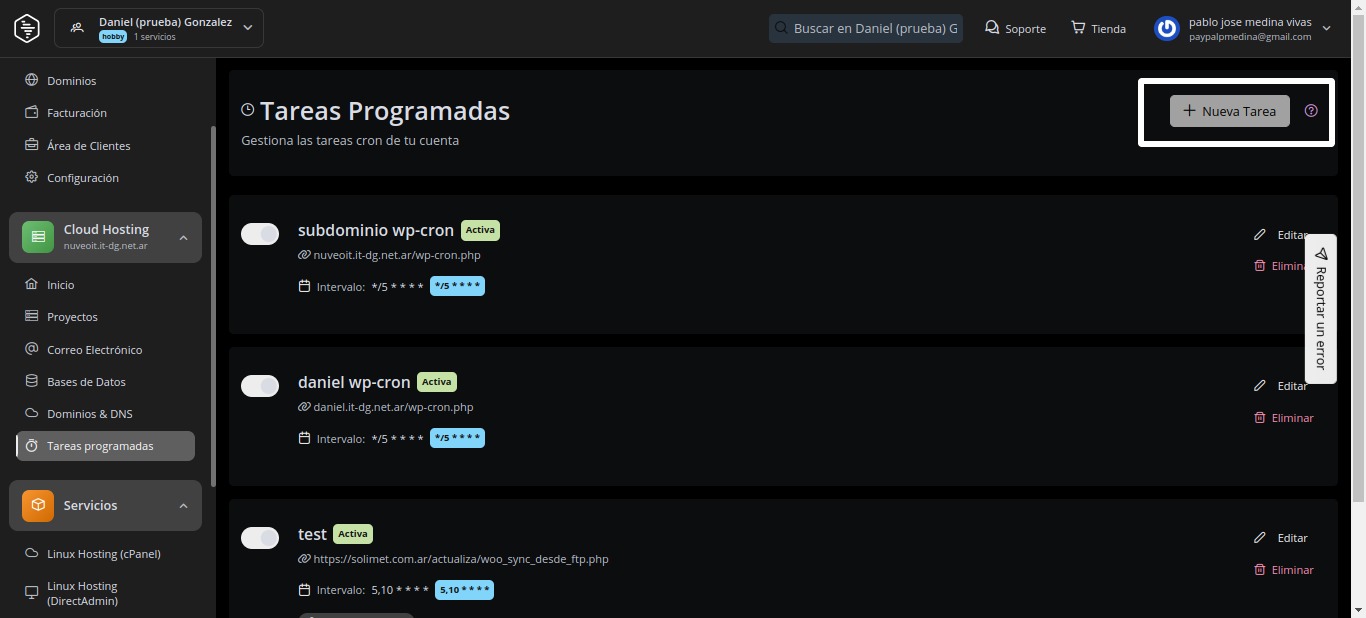This screenshot has height=618, width=1366.
Task: Collapse the Servicios section chevron
Action: [183, 506]
